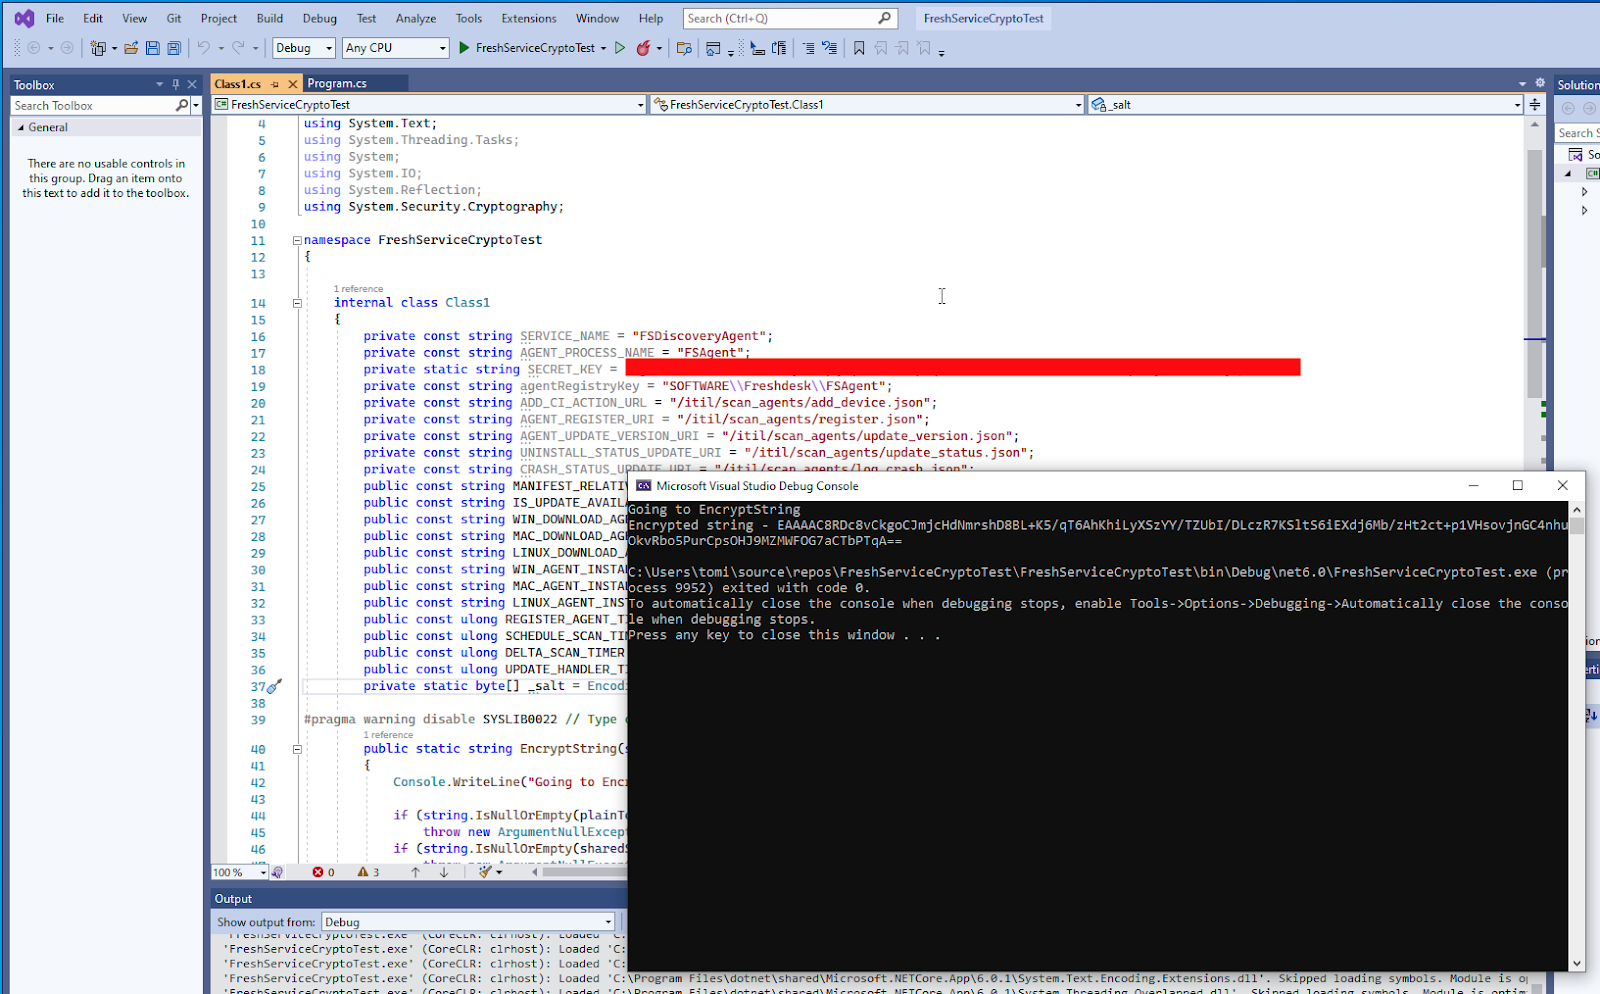The image size is (1600, 994).
Task: Click the Hot Reload flame icon
Action: coord(643,48)
